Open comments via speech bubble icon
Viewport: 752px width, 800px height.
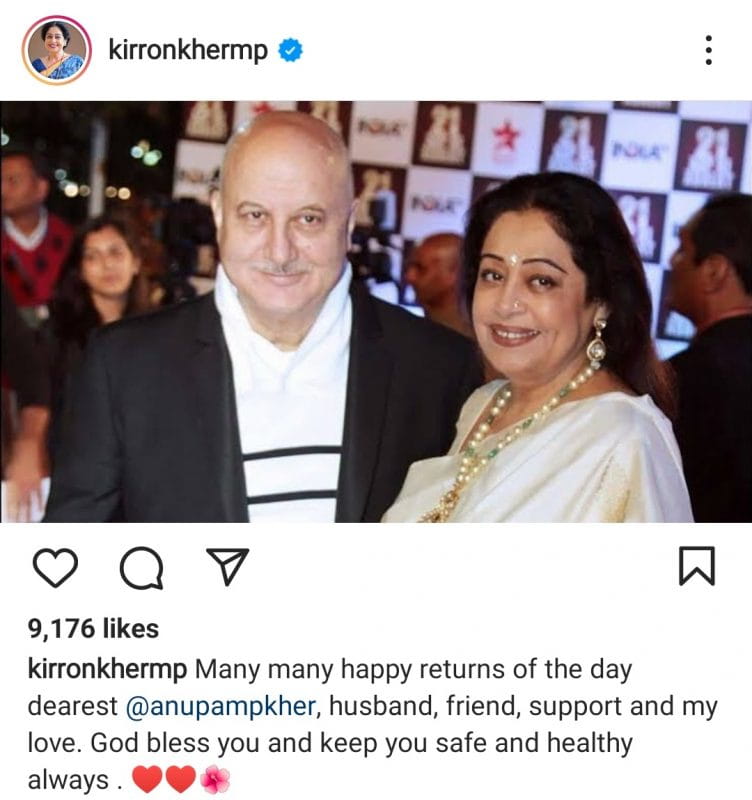click(x=142, y=567)
